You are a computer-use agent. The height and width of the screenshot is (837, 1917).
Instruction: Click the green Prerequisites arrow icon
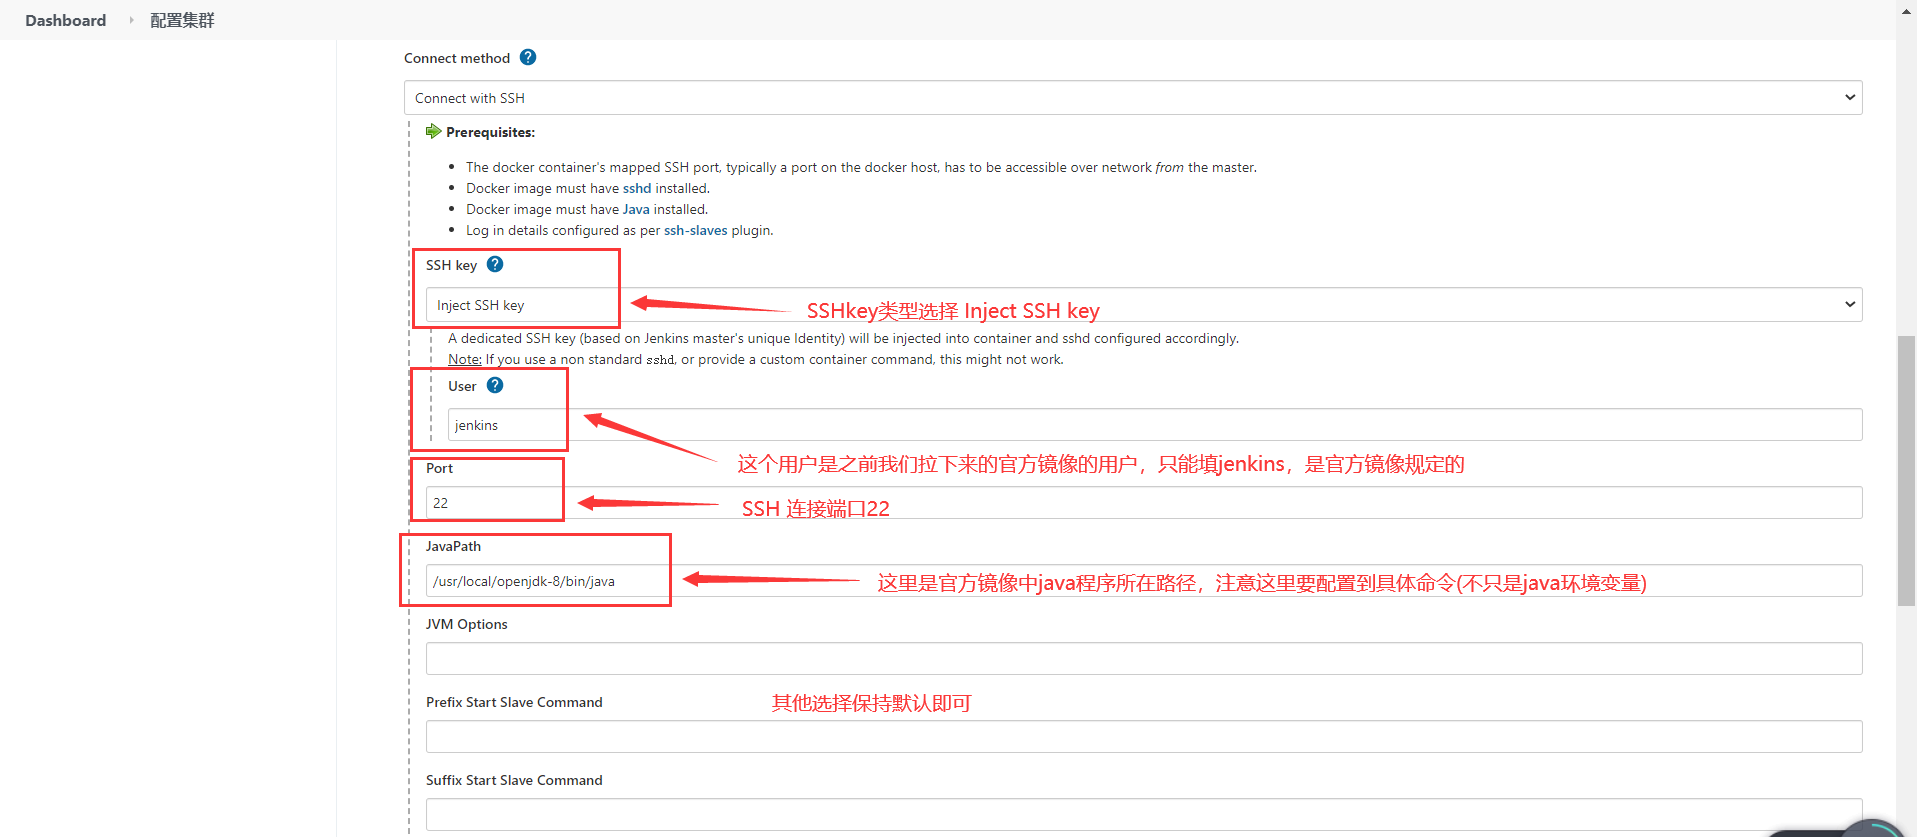[x=433, y=132]
